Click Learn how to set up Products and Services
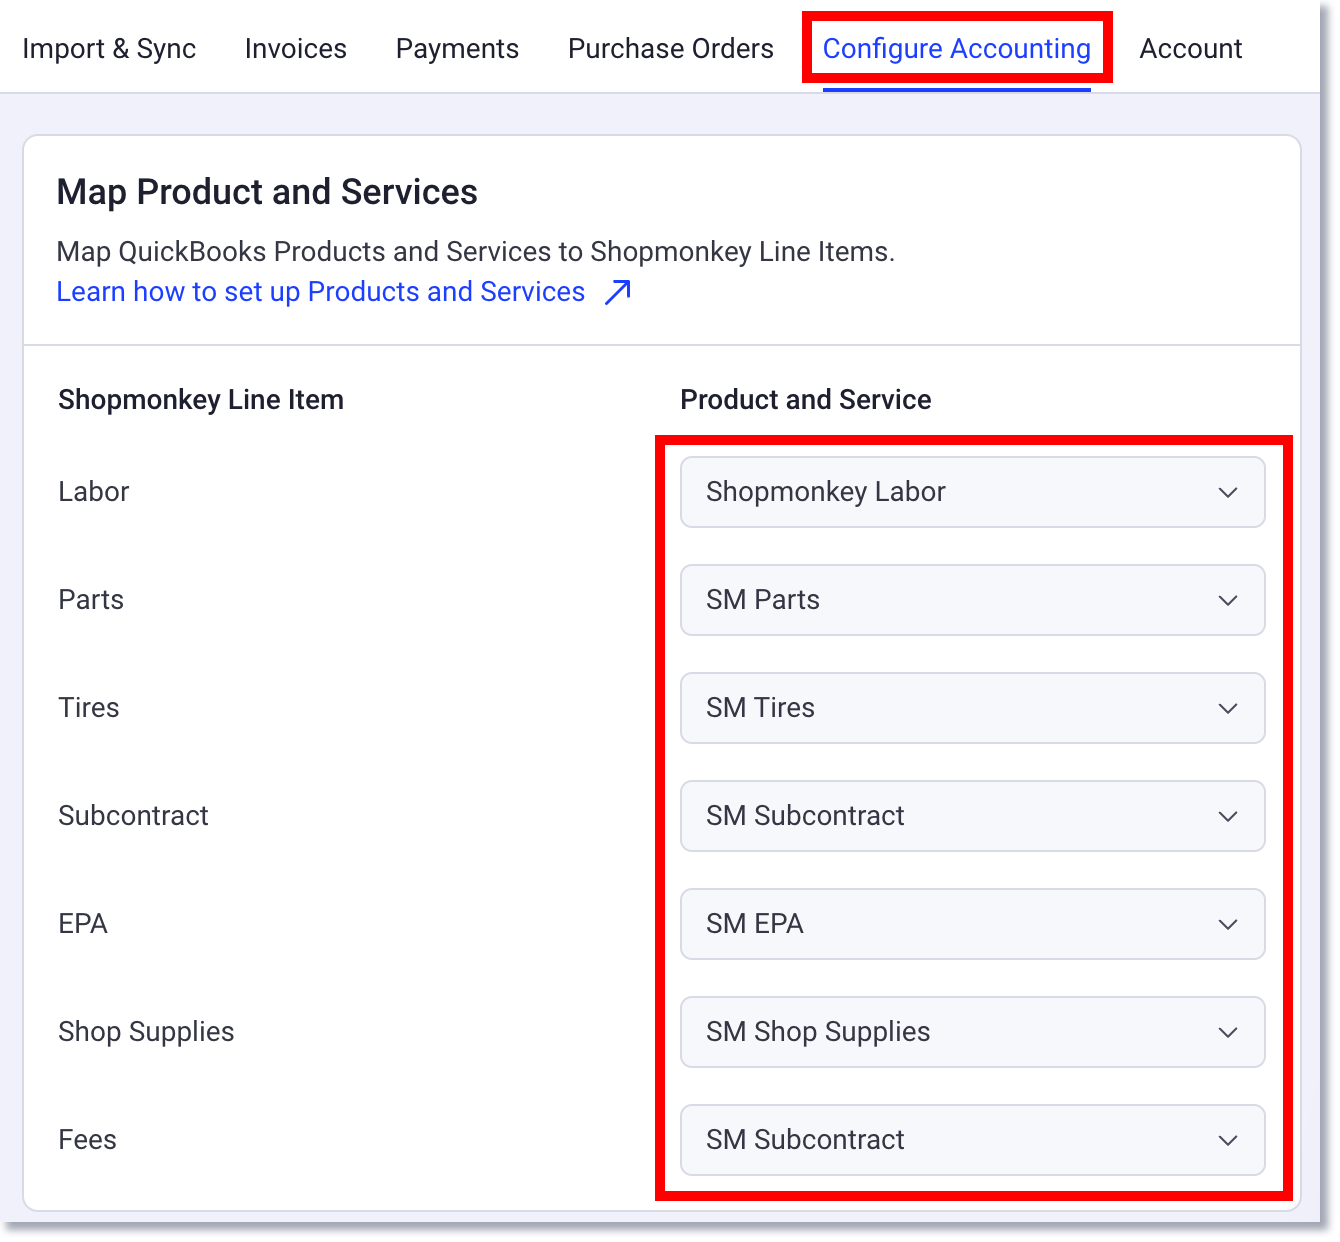Screen dimensions: 1340x1242 pos(321,291)
